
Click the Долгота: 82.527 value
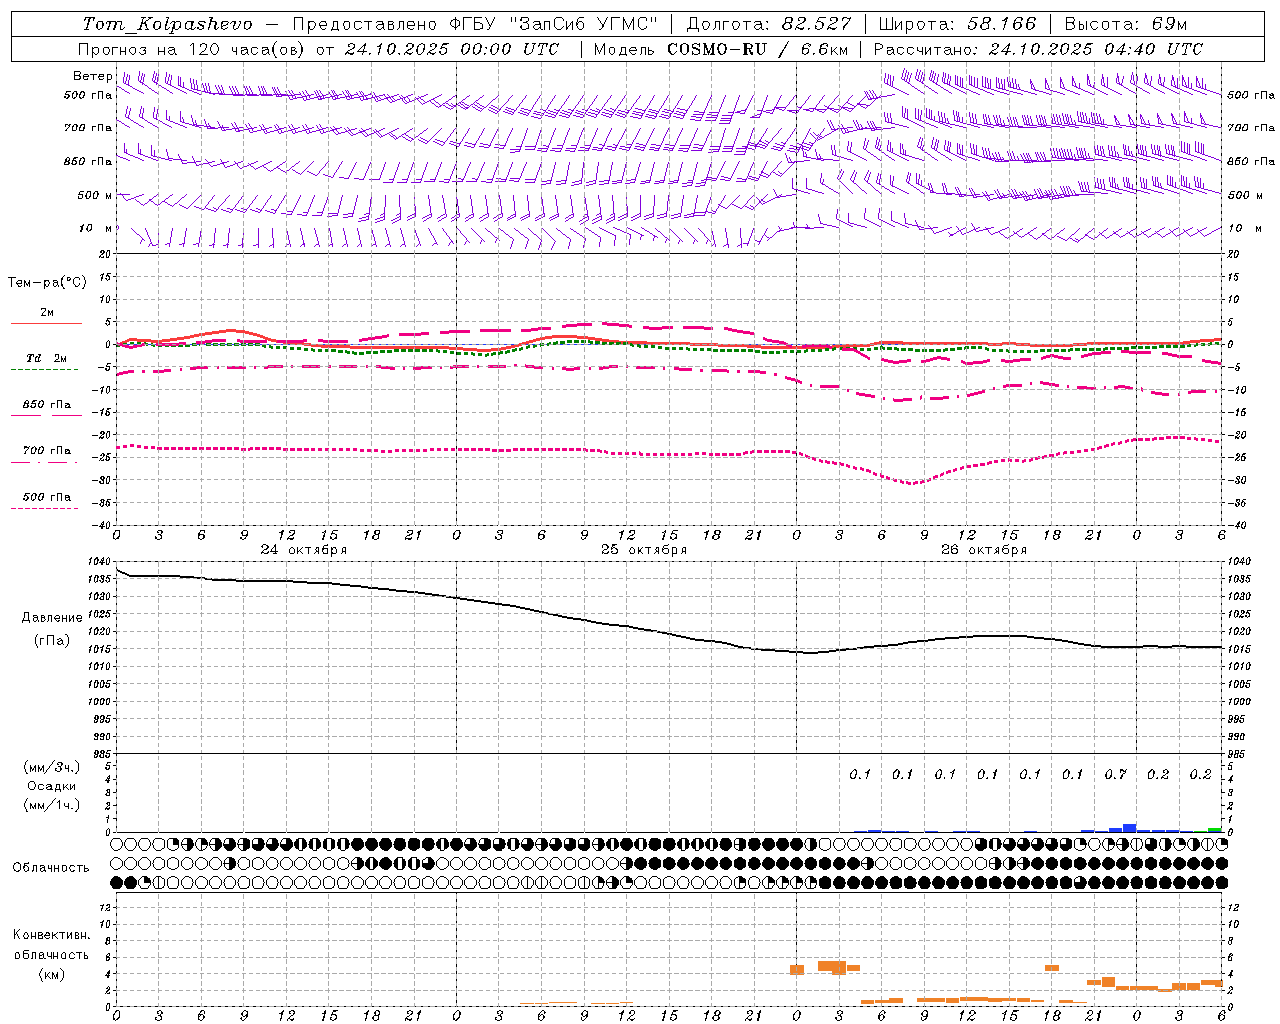769,24
